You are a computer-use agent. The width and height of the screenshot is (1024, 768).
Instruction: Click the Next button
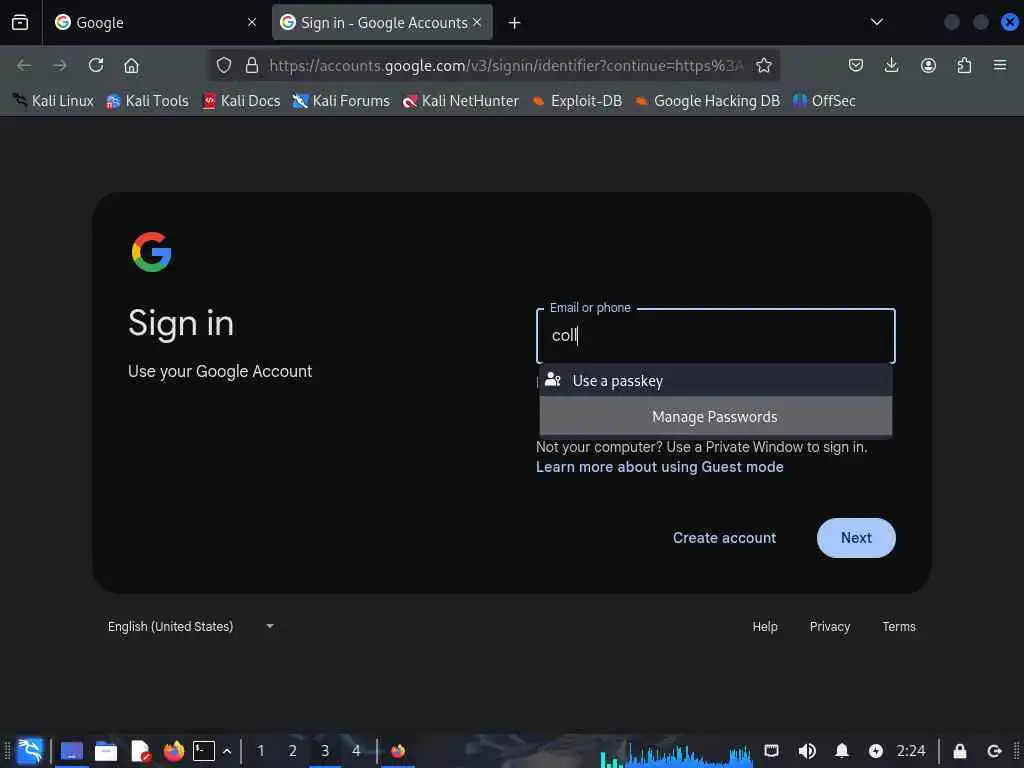(x=856, y=537)
